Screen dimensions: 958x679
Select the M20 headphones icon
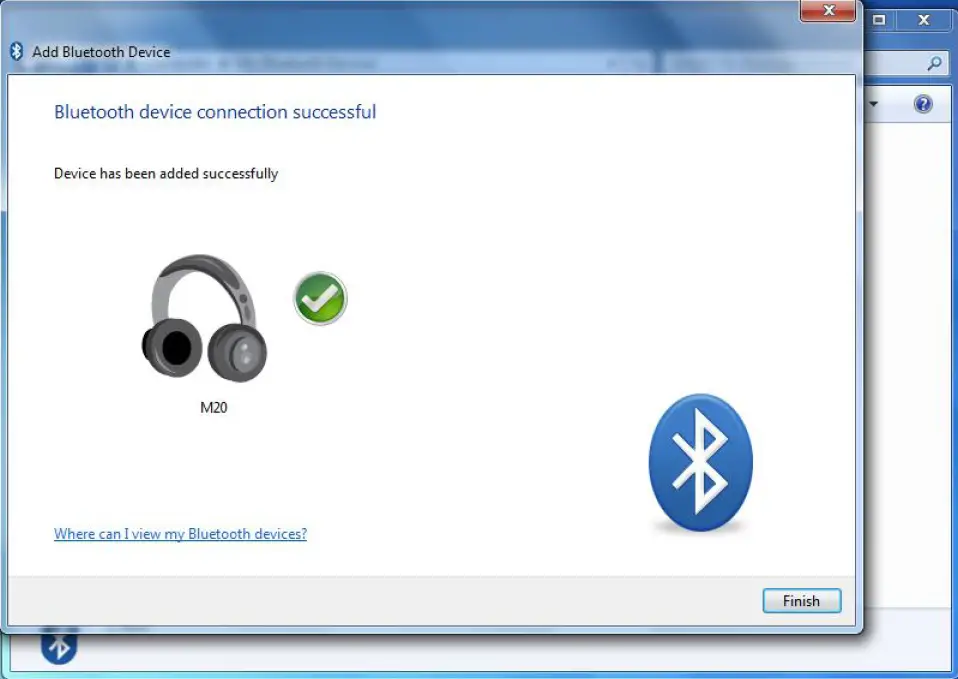(x=204, y=318)
